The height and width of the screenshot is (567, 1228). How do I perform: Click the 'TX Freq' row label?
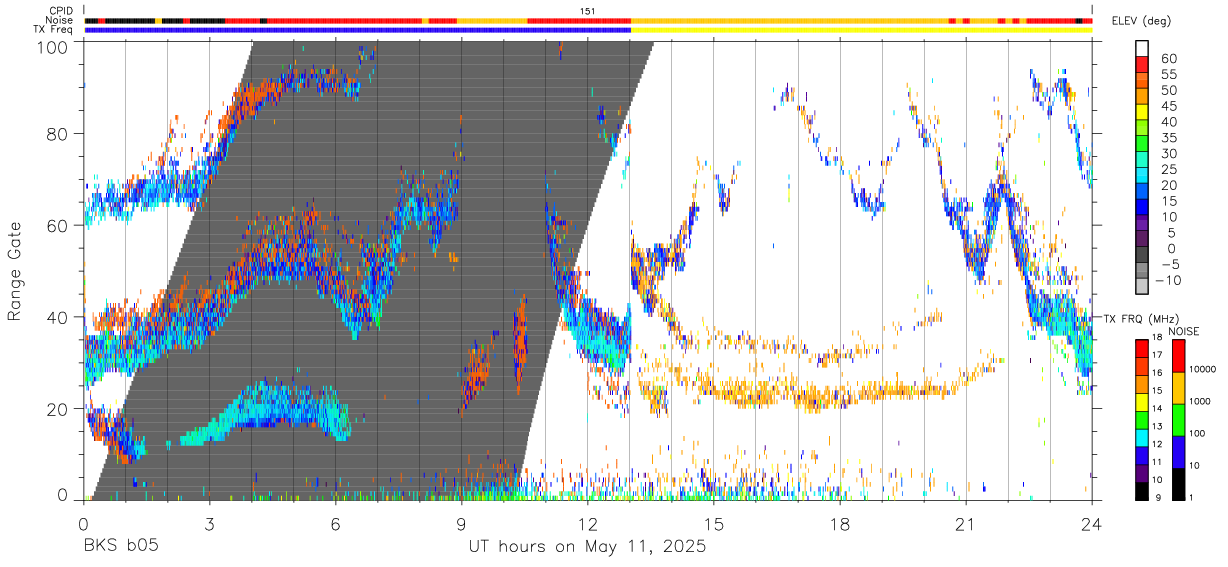click(55, 30)
